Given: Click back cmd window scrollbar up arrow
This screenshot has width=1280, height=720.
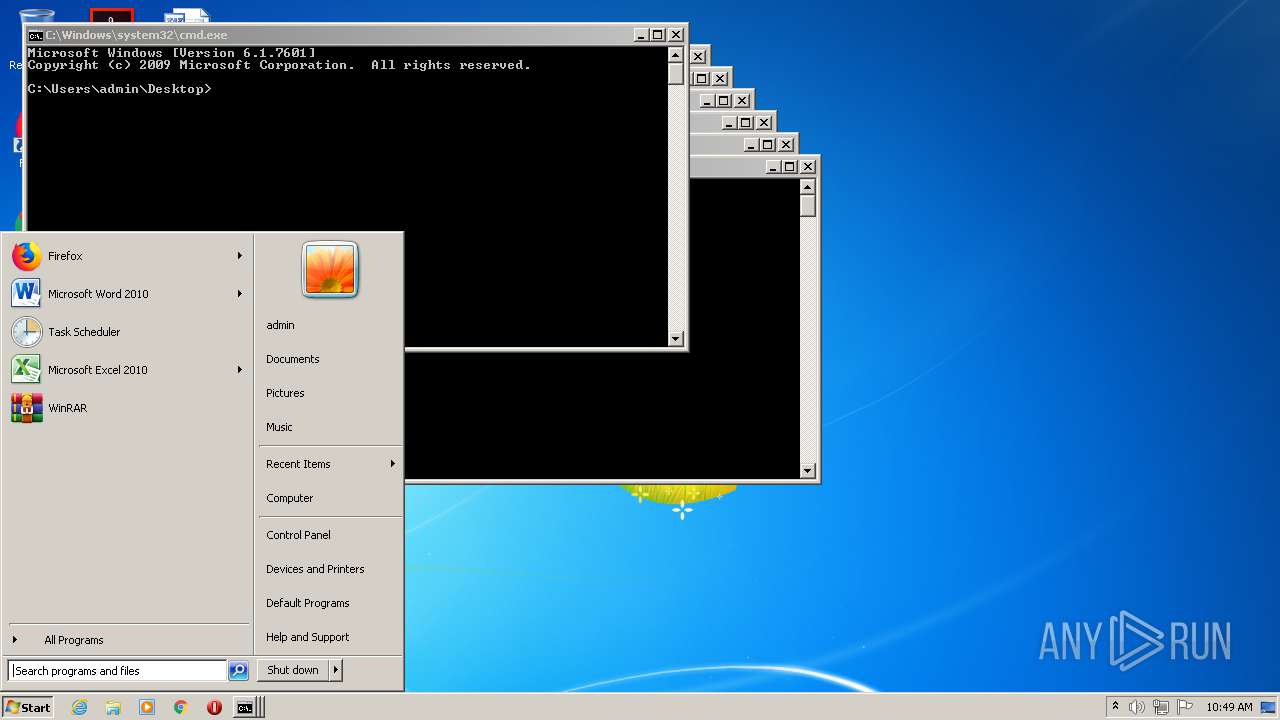Looking at the screenshot, I should pos(808,187).
